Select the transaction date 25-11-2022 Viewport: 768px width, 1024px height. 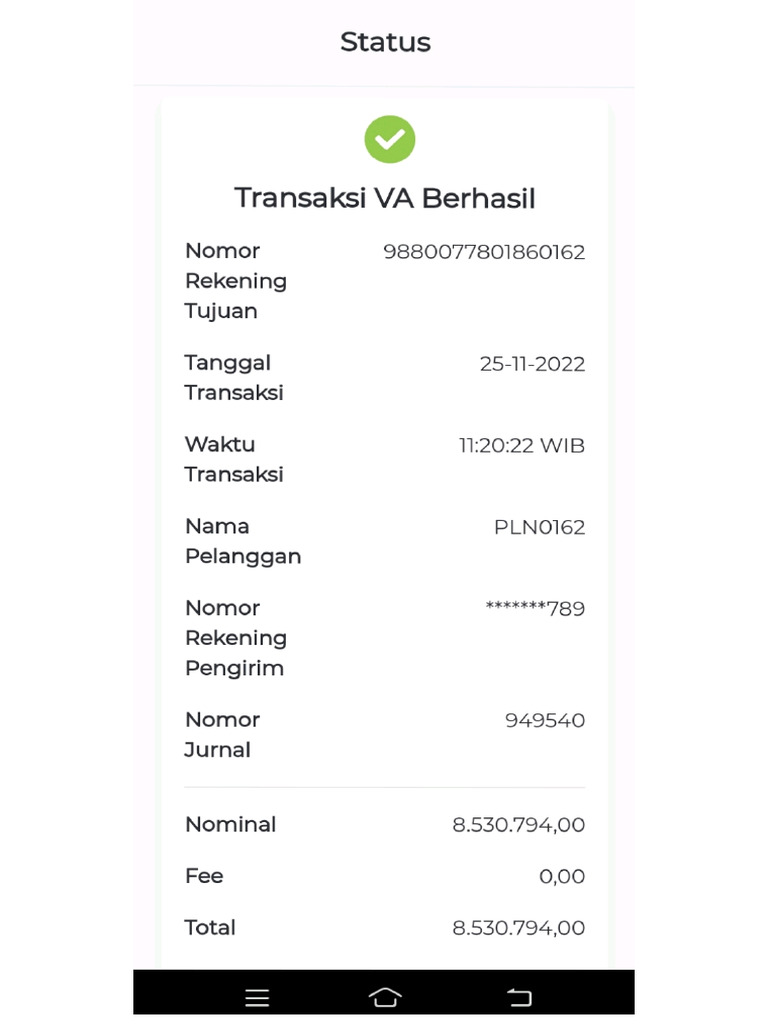pyautogui.click(x=532, y=364)
